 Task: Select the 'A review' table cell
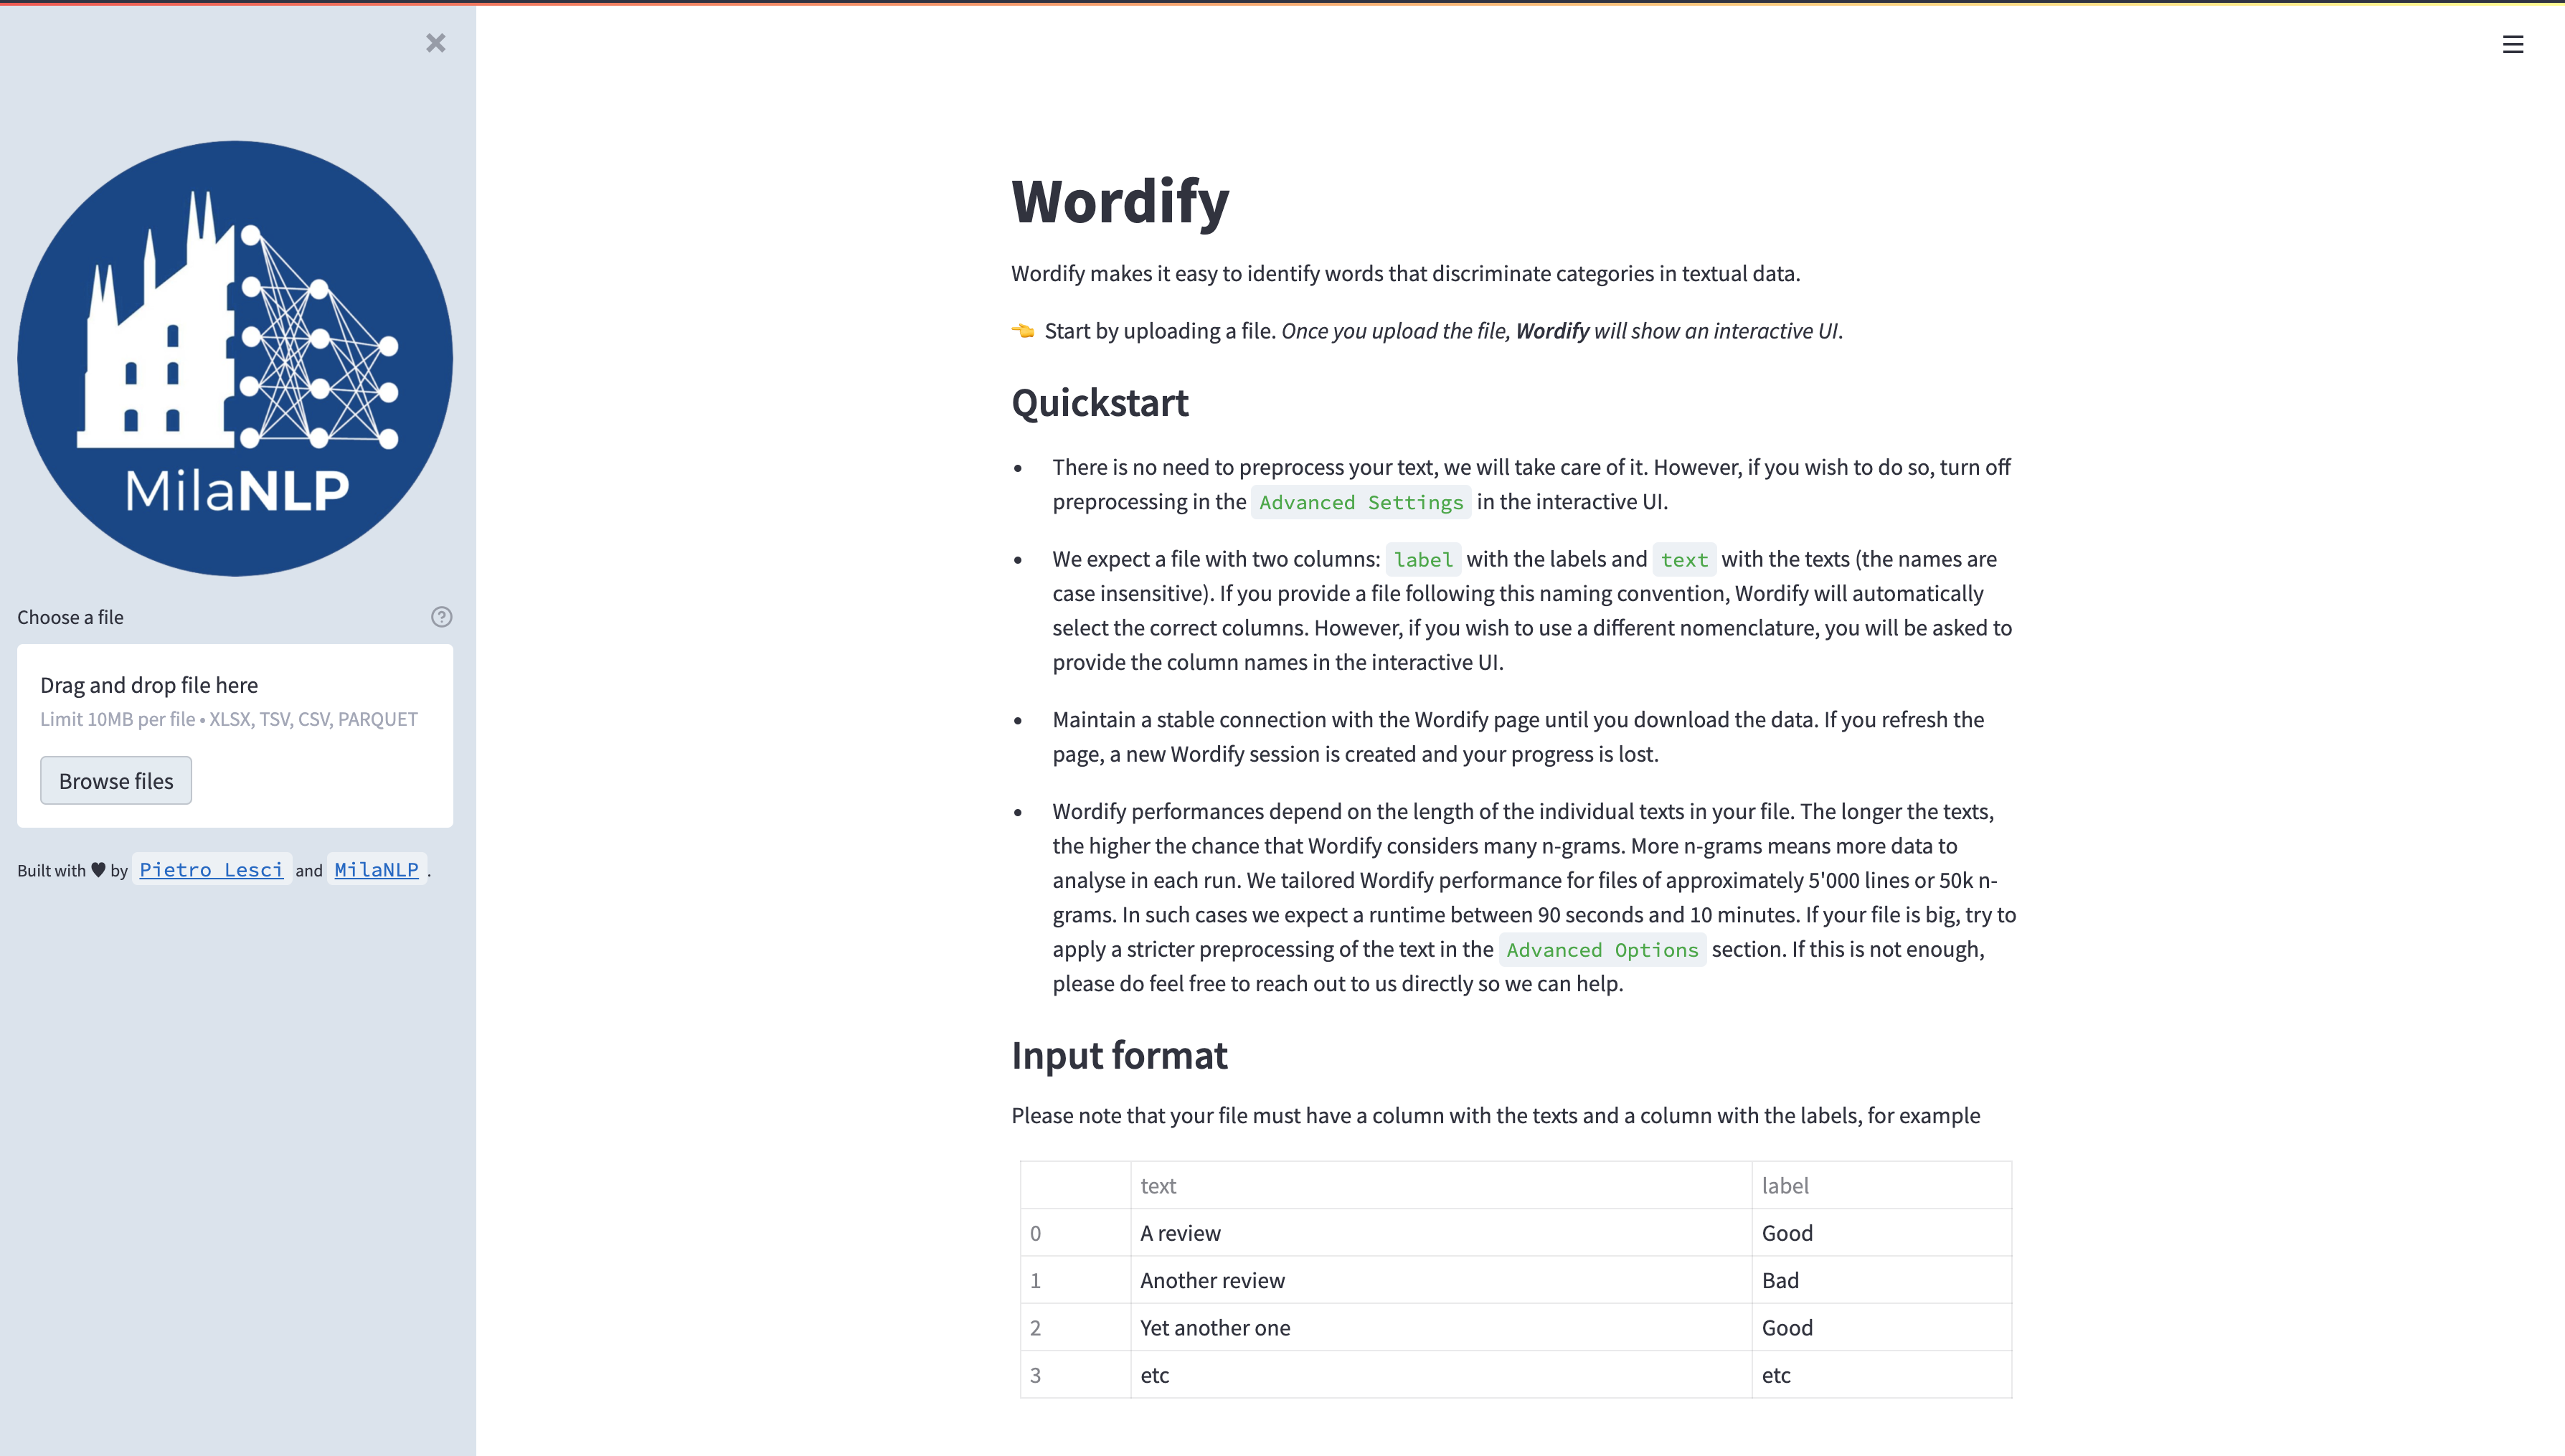[1180, 1233]
